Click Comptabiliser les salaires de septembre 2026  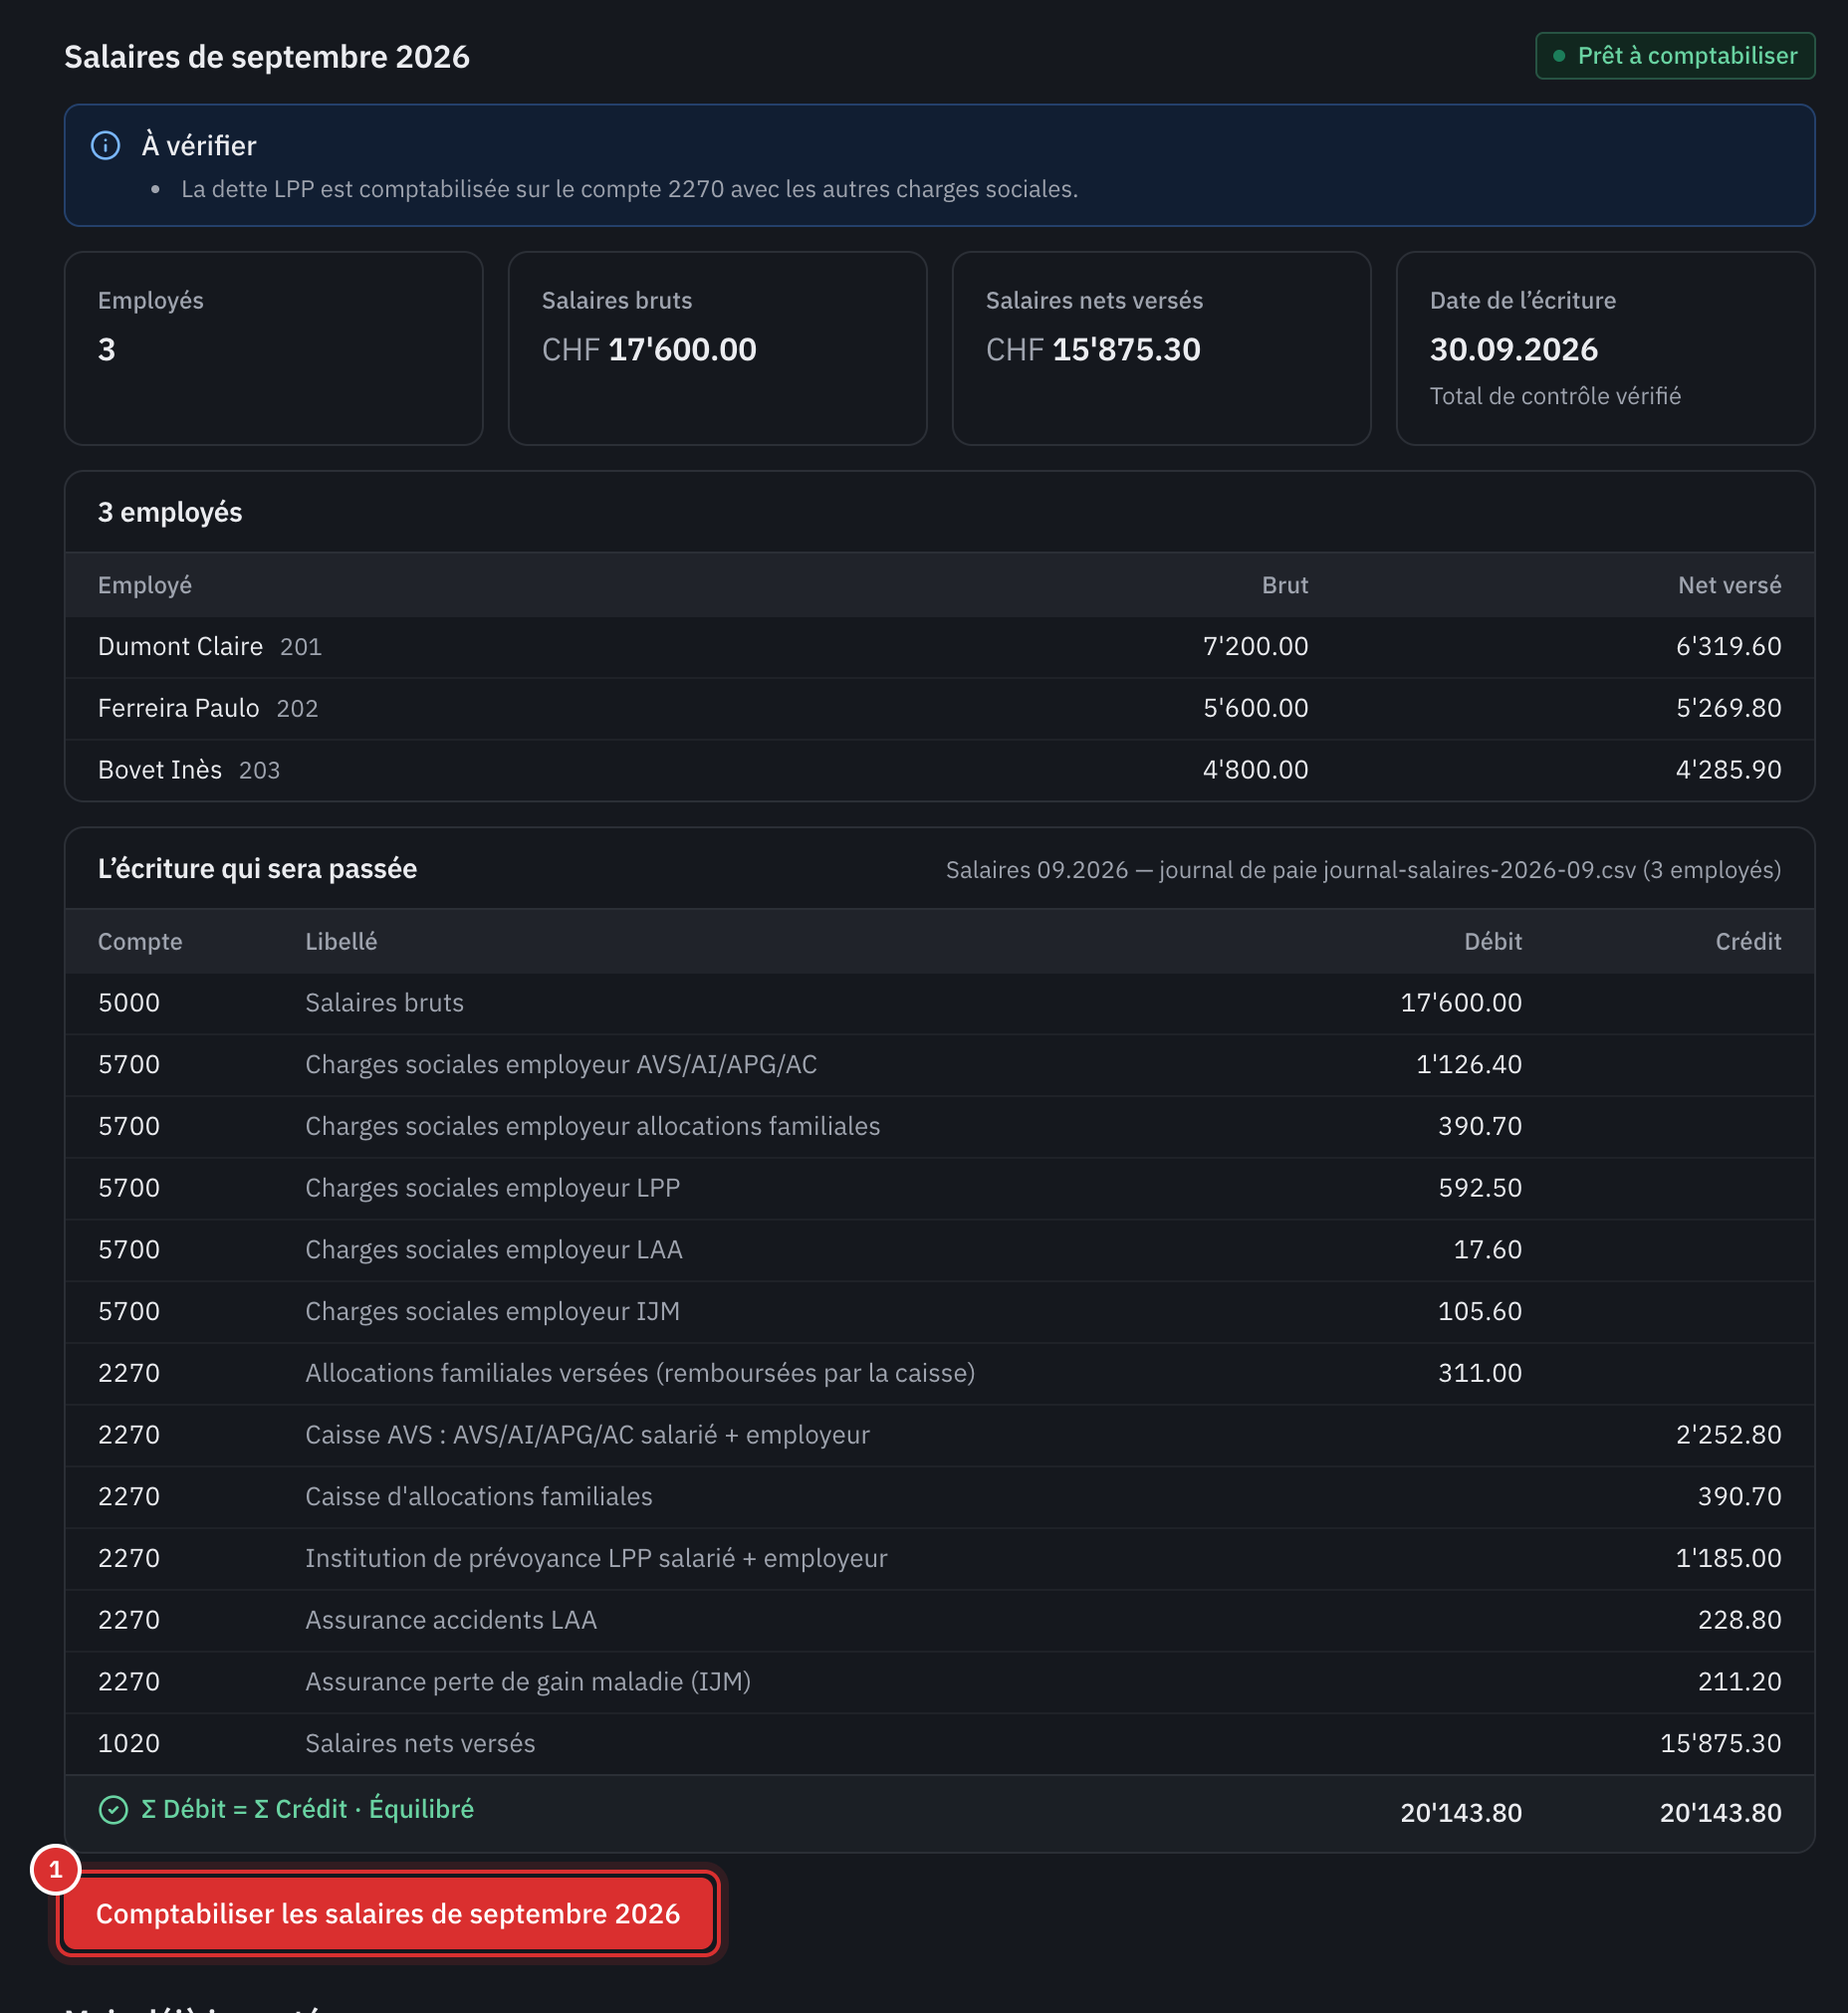coord(388,1913)
